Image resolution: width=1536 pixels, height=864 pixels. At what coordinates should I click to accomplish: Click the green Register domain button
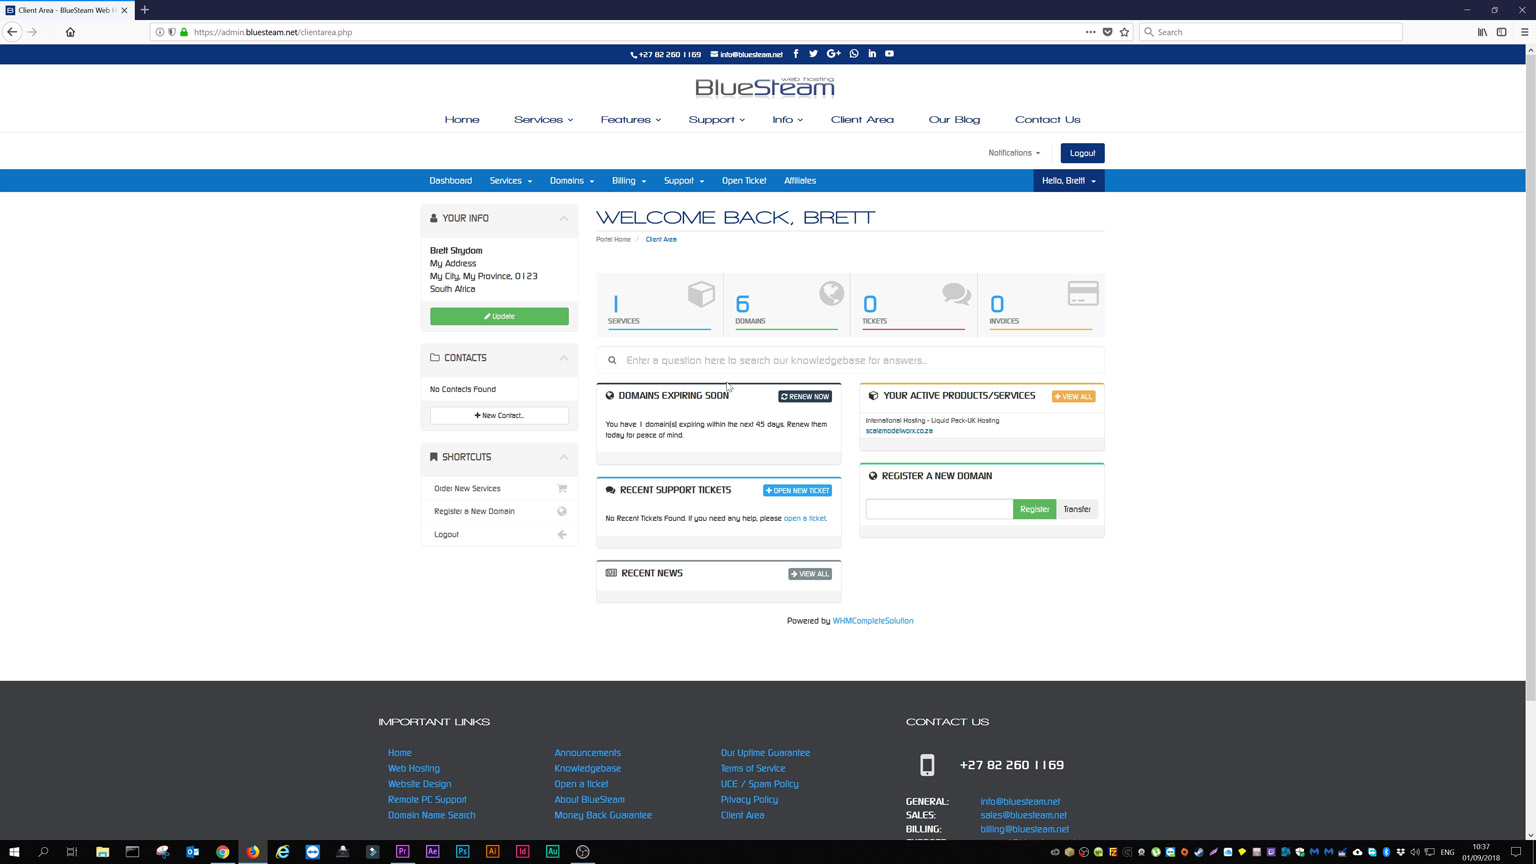point(1034,509)
